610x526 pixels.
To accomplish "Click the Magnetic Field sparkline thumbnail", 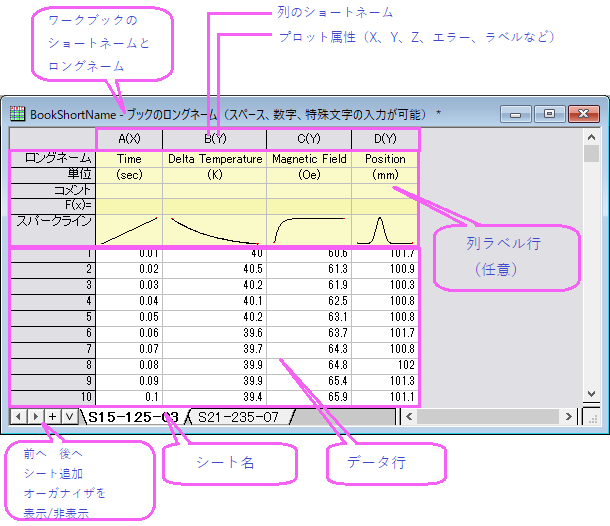I will [309, 230].
